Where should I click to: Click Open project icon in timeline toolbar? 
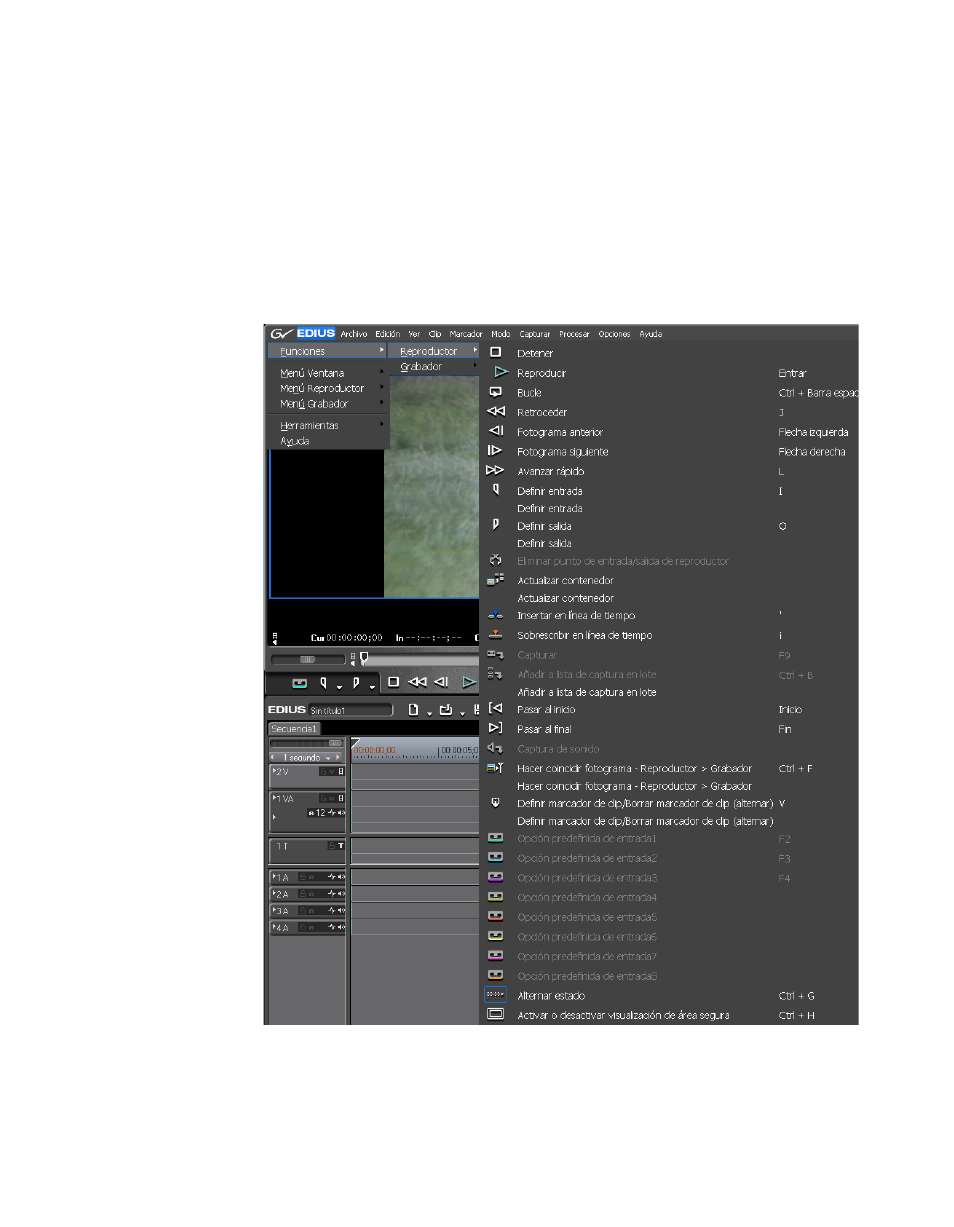(x=446, y=709)
